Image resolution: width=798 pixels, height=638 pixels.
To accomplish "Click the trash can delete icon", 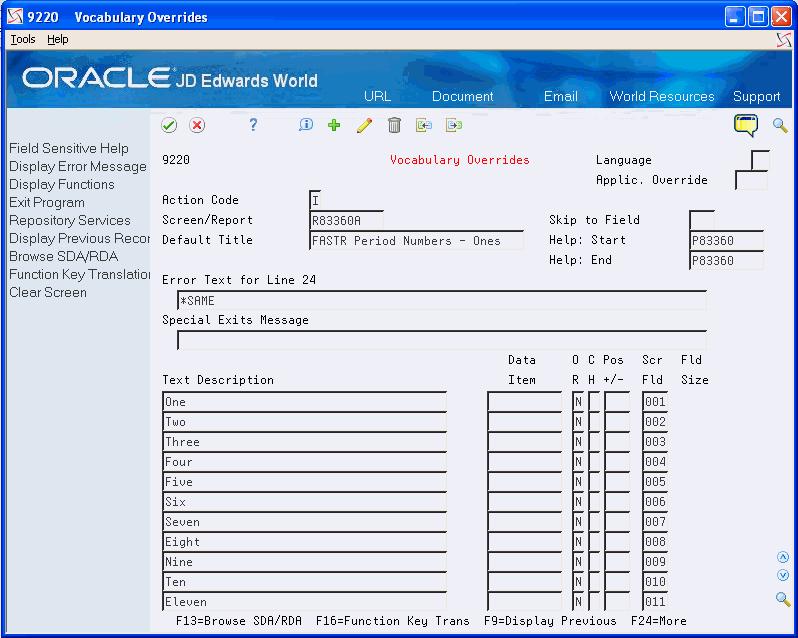I will click(x=394, y=125).
